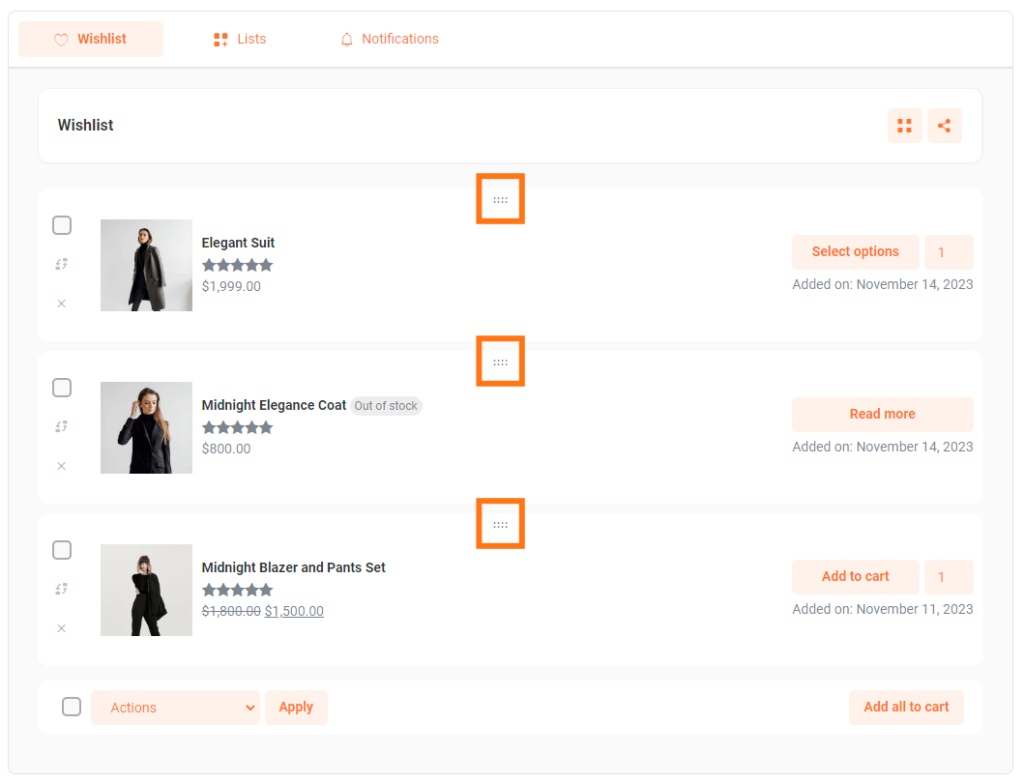Open the Elegant Suit product link
Viewport: 1024px width, 783px height.
point(238,243)
